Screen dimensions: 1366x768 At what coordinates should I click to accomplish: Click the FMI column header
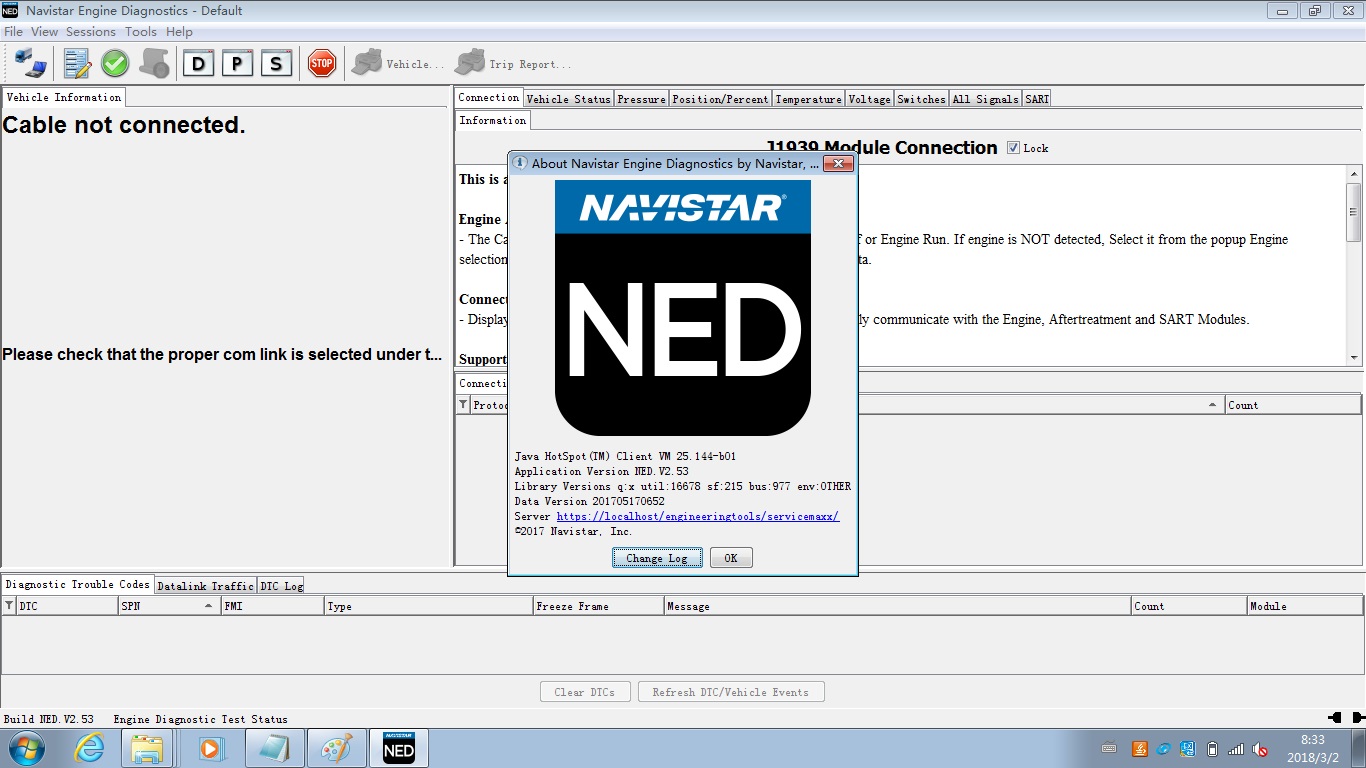(272, 606)
